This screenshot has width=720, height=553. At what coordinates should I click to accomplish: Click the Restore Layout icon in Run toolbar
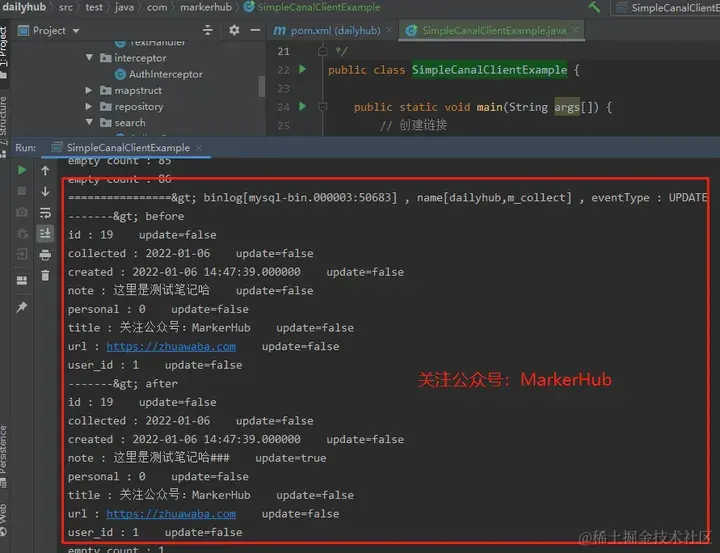coord(22,280)
